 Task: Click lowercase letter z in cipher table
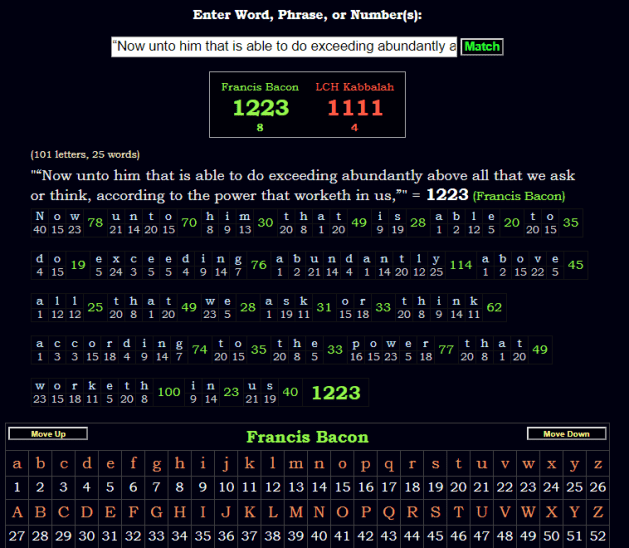598,464
